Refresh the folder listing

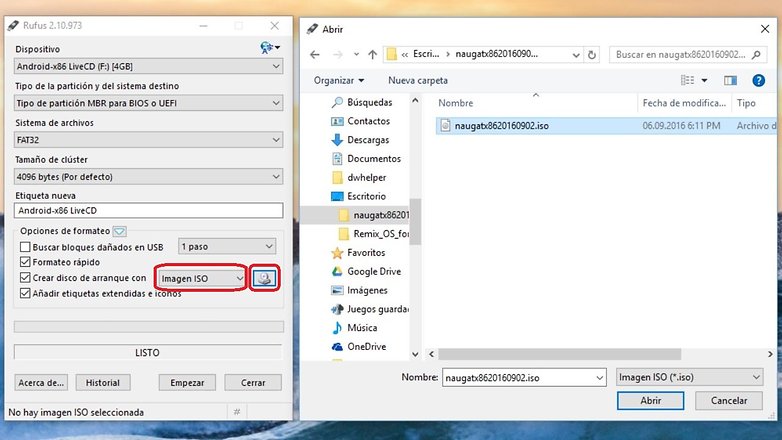592,54
